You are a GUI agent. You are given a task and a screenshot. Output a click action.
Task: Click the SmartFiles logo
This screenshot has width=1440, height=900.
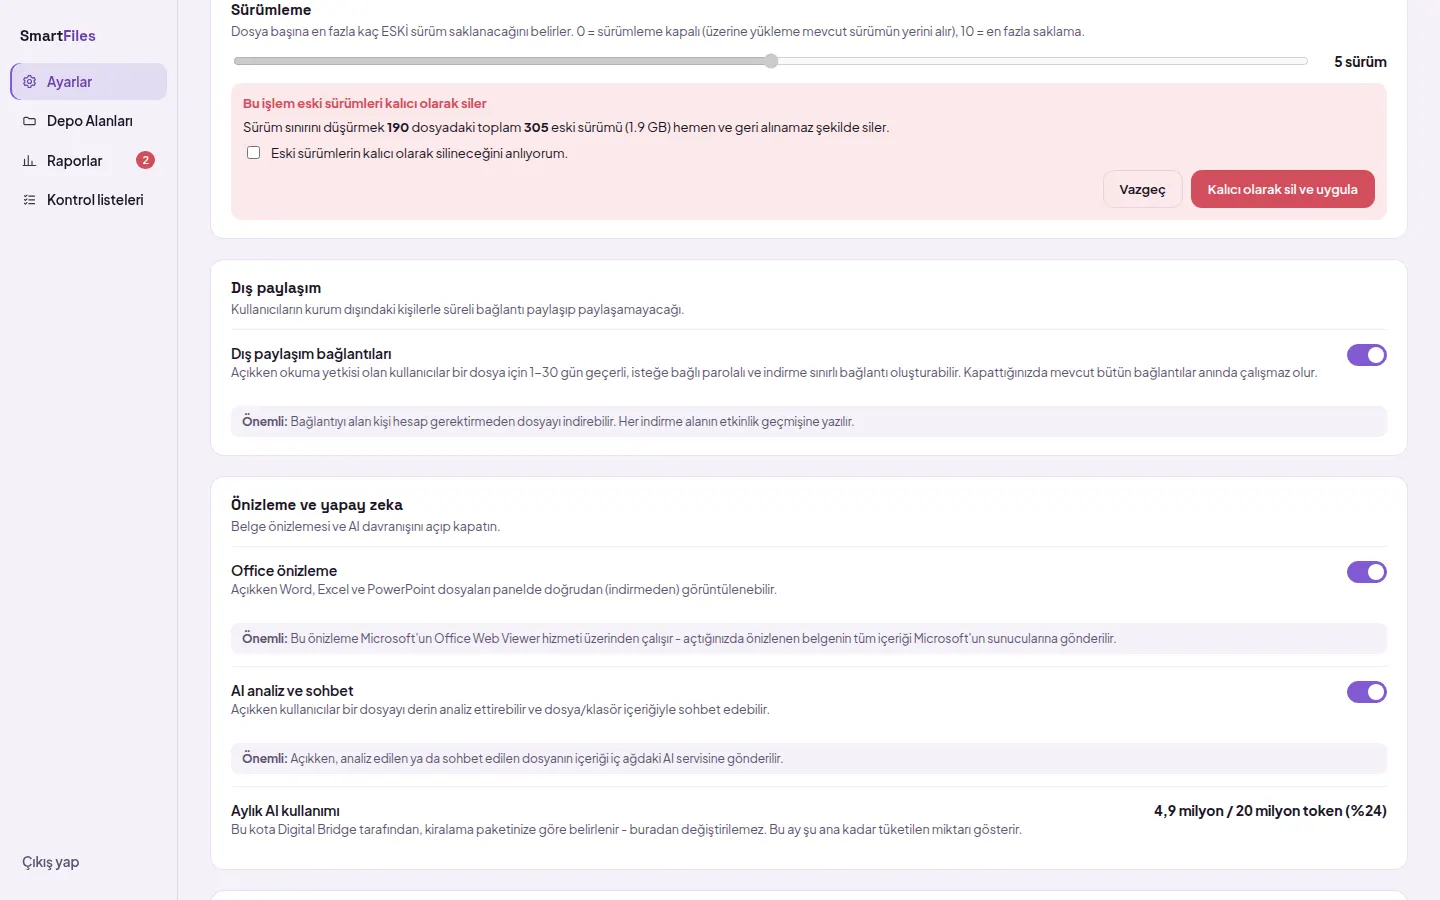tap(58, 36)
